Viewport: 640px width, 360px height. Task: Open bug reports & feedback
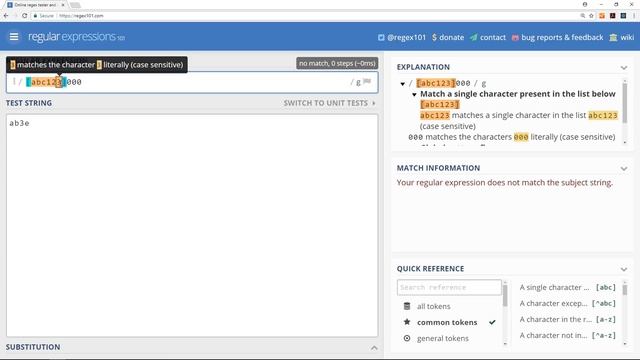(x=558, y=37)
